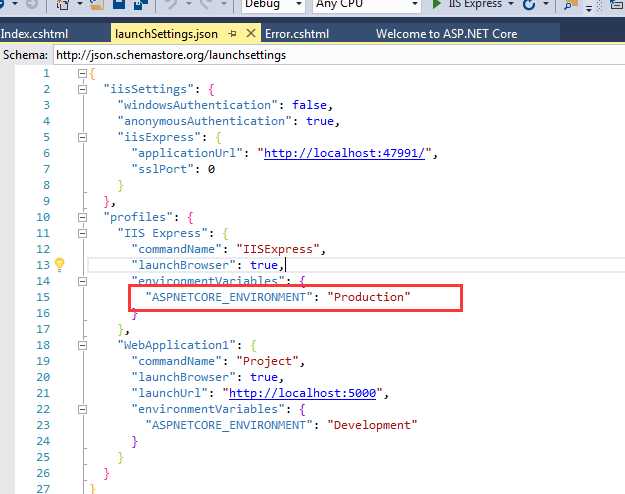
Task: Click the "IISExpress" commandName value
Action: tap(278, 249)
